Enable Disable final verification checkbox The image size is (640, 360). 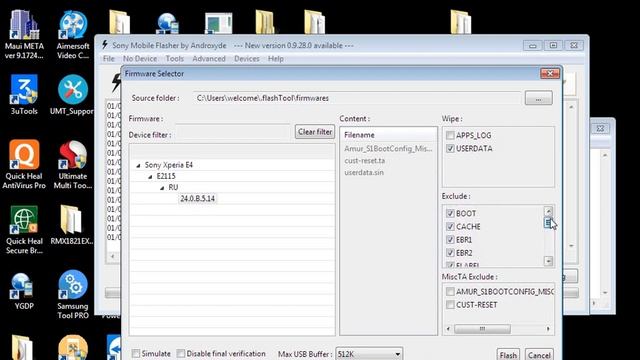[181, 353]
